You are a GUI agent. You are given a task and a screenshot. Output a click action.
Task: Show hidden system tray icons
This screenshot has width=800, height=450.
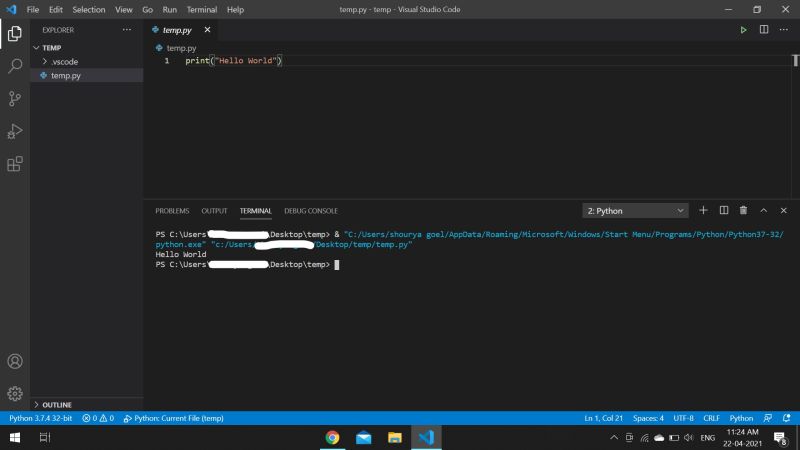pyautogui.click(x=614, y=437)
